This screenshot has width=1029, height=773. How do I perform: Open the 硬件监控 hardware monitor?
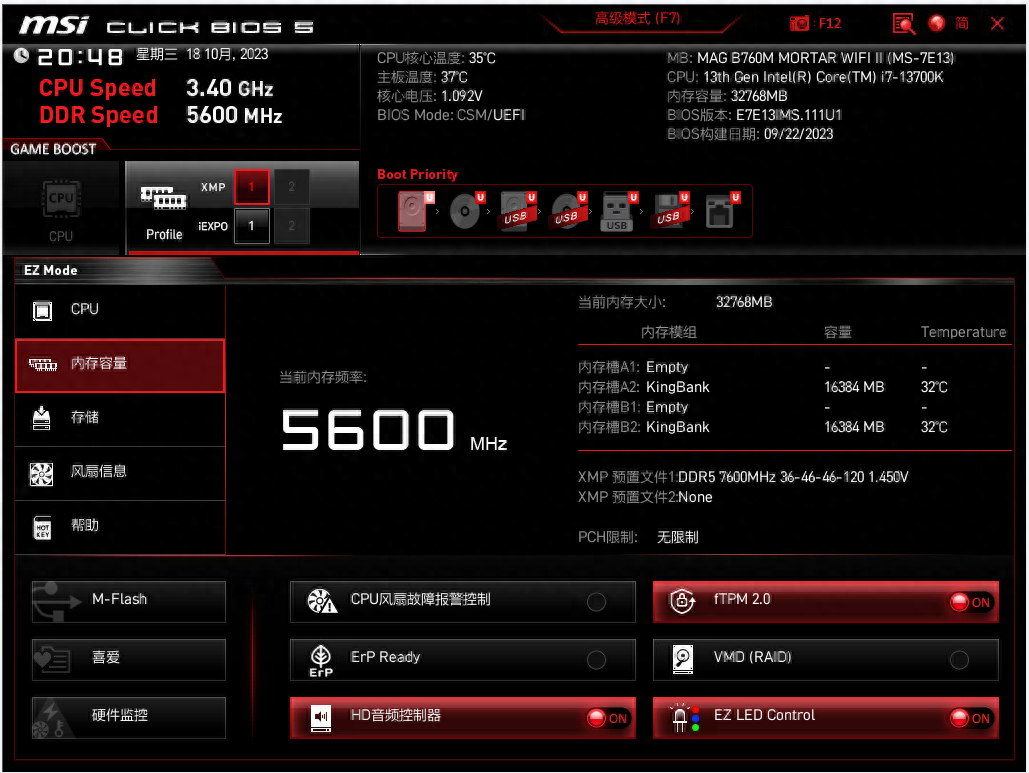pyautogui.click(x=129, y=717)
